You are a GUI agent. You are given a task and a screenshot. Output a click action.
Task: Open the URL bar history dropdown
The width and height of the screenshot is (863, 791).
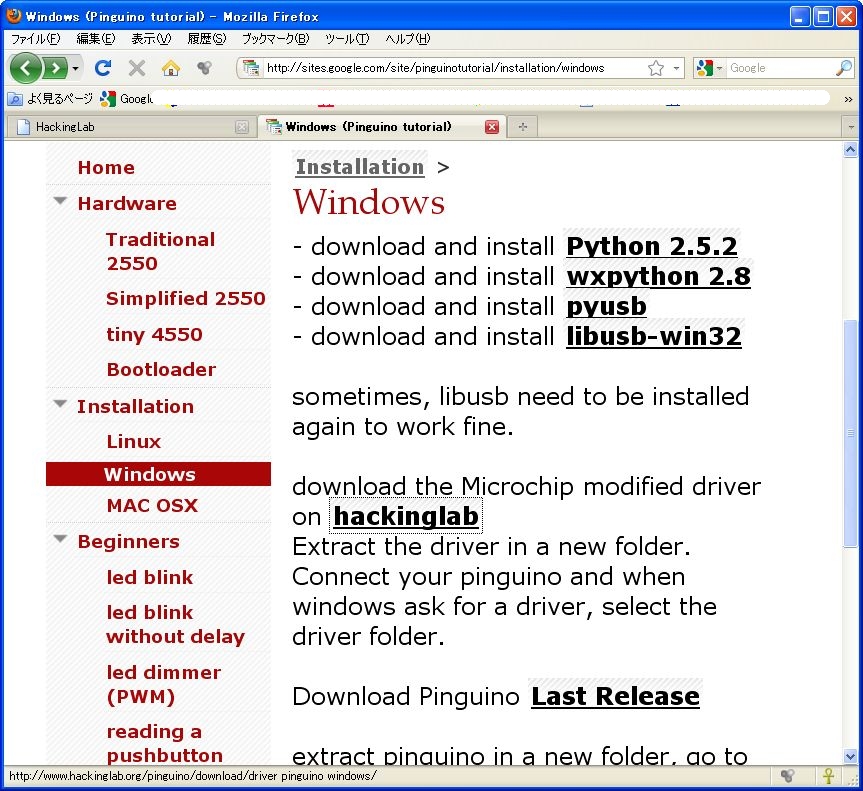(x=676, y=68)
